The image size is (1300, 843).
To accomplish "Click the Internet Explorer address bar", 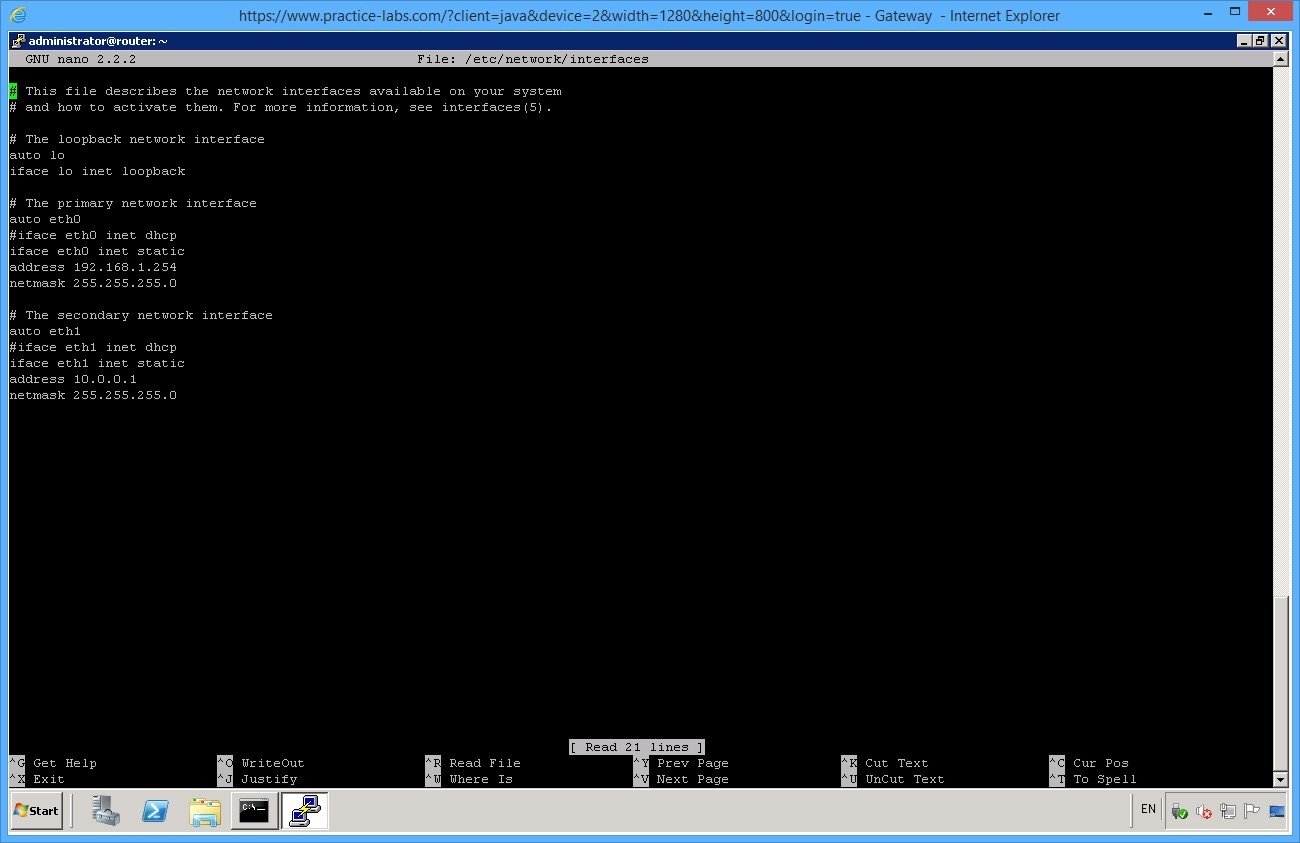I will [x=650, y=15].
